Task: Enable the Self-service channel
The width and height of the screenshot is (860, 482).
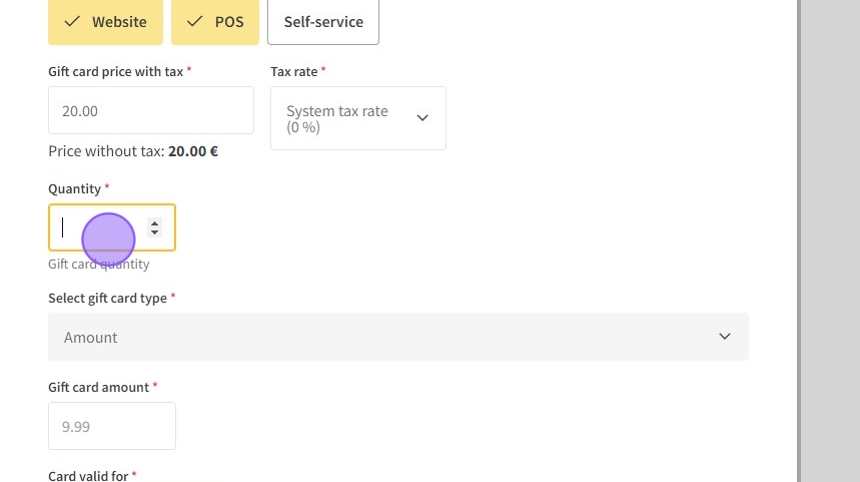Action: click(323, 21)
